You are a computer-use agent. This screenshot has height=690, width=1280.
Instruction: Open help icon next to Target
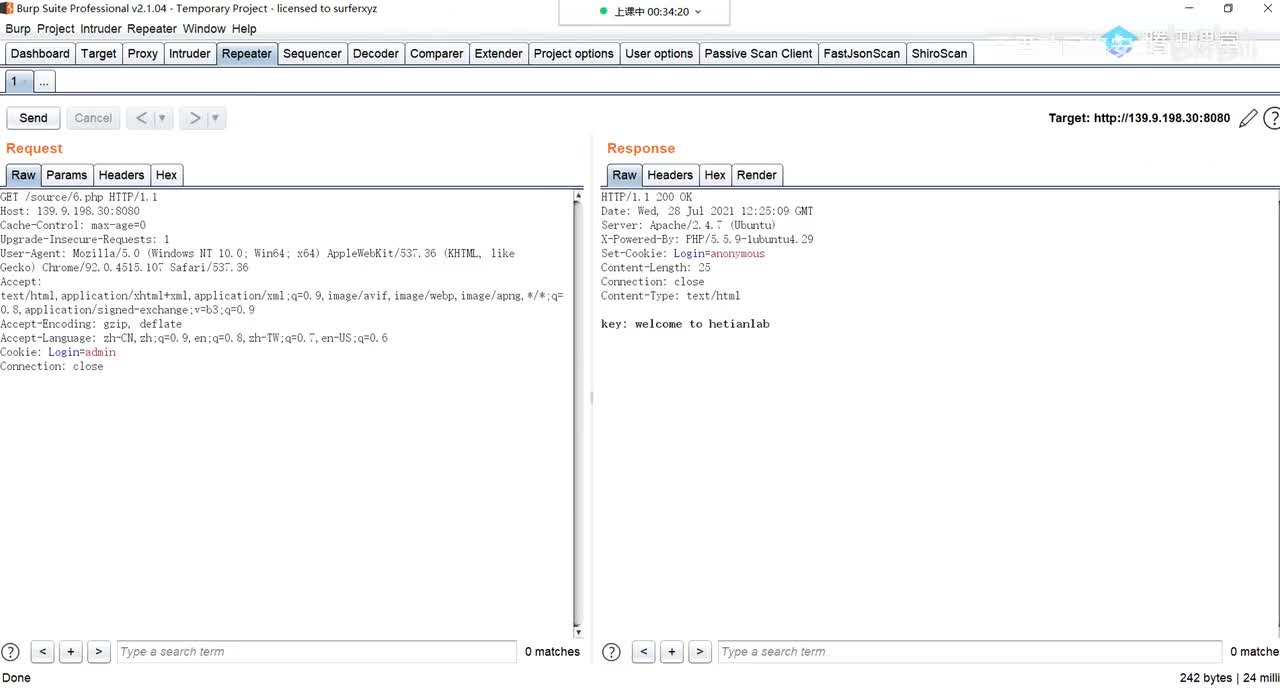coord(1272,119)
